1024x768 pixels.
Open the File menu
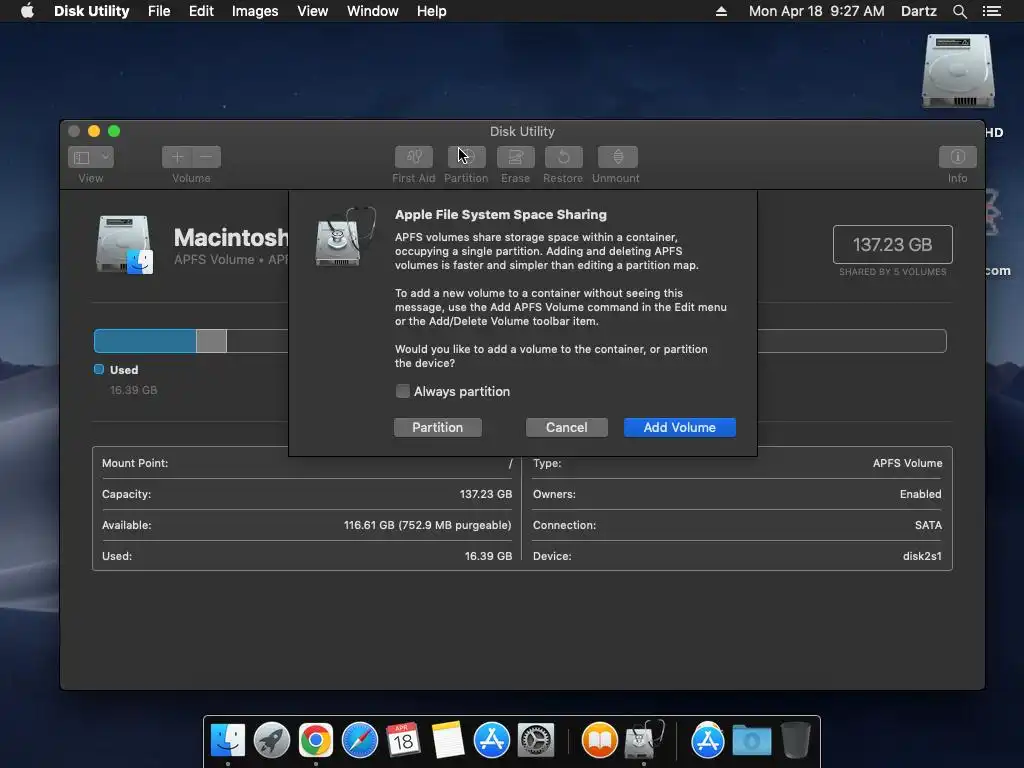[x=159, y=11]
